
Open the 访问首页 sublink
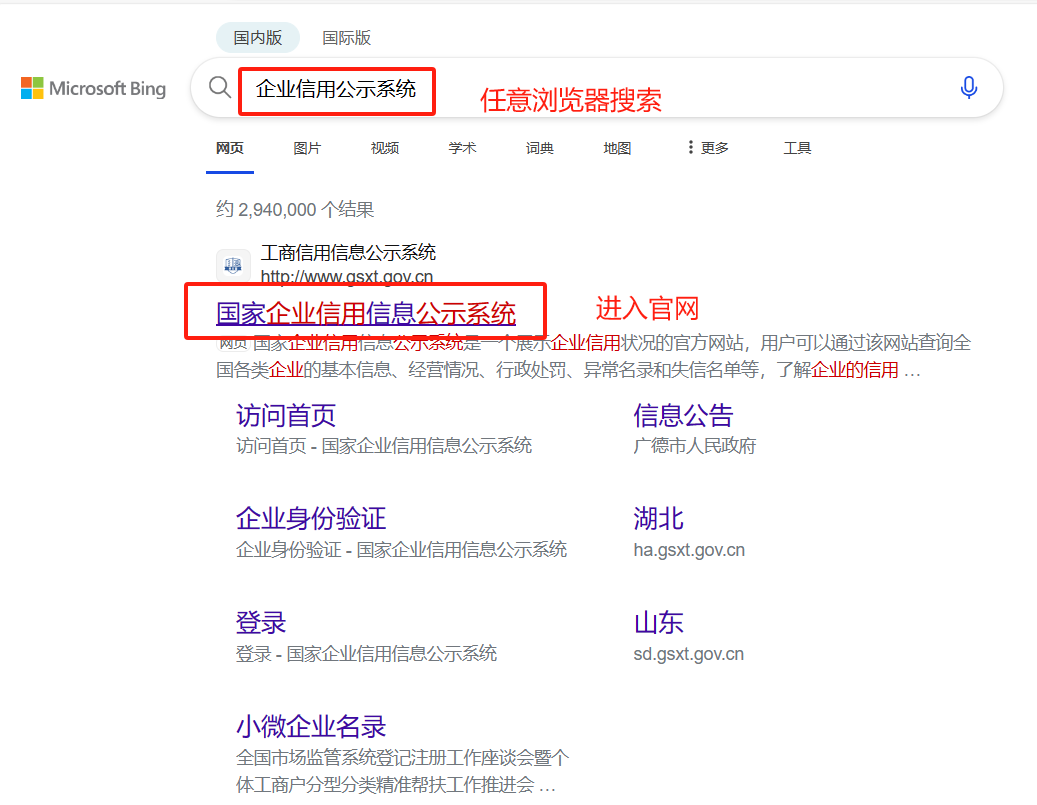click(x=286, y=415)
